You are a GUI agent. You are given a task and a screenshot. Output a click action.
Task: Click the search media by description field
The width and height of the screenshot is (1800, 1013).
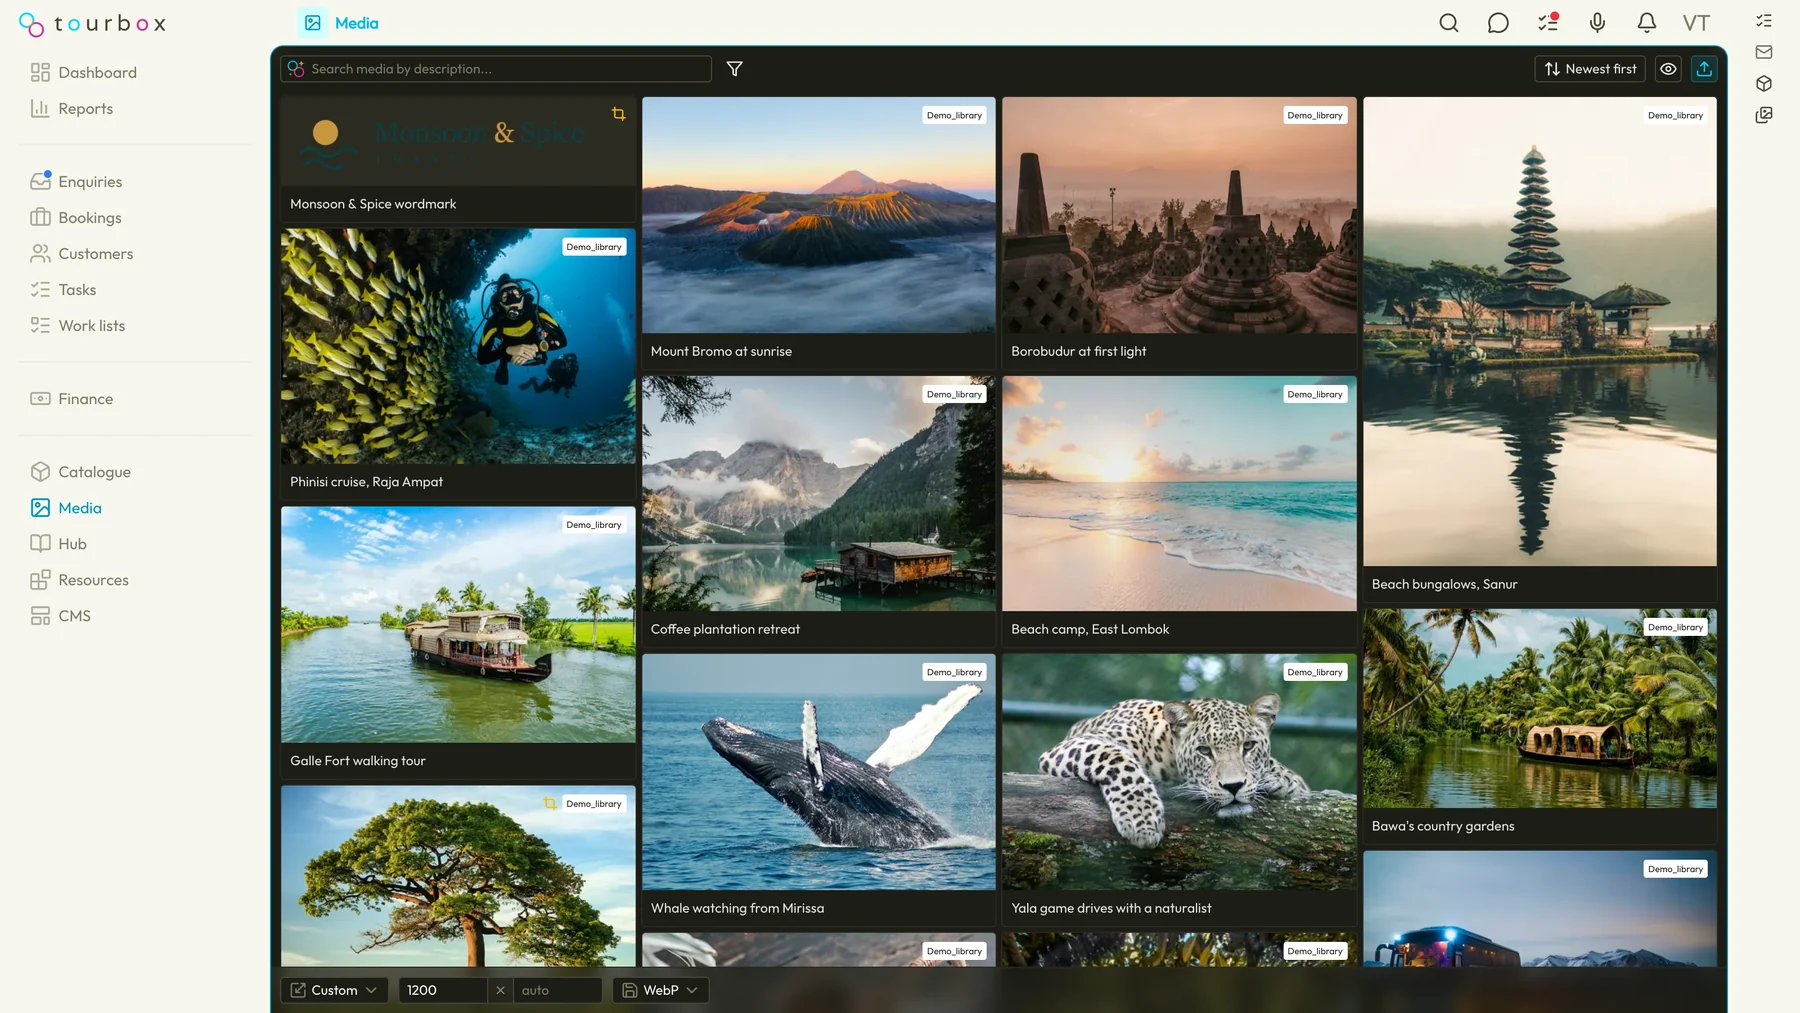[x=496, y=69]
